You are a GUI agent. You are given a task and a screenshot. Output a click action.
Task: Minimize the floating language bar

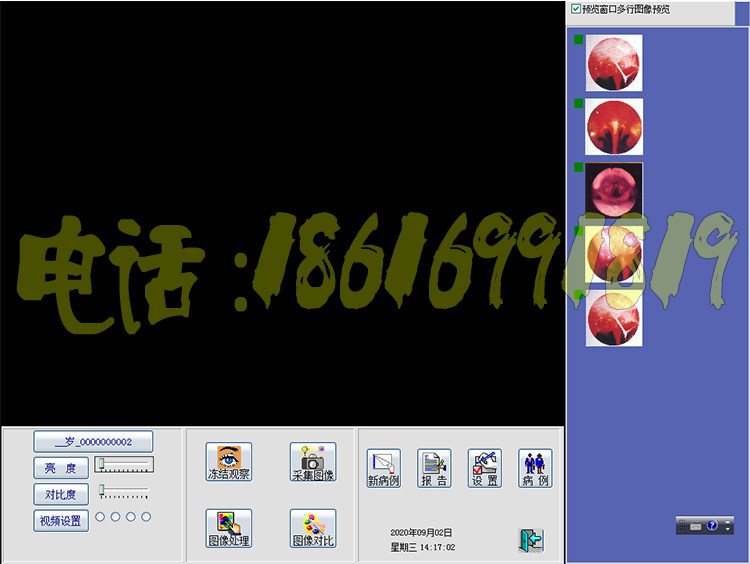click(728, 522)
